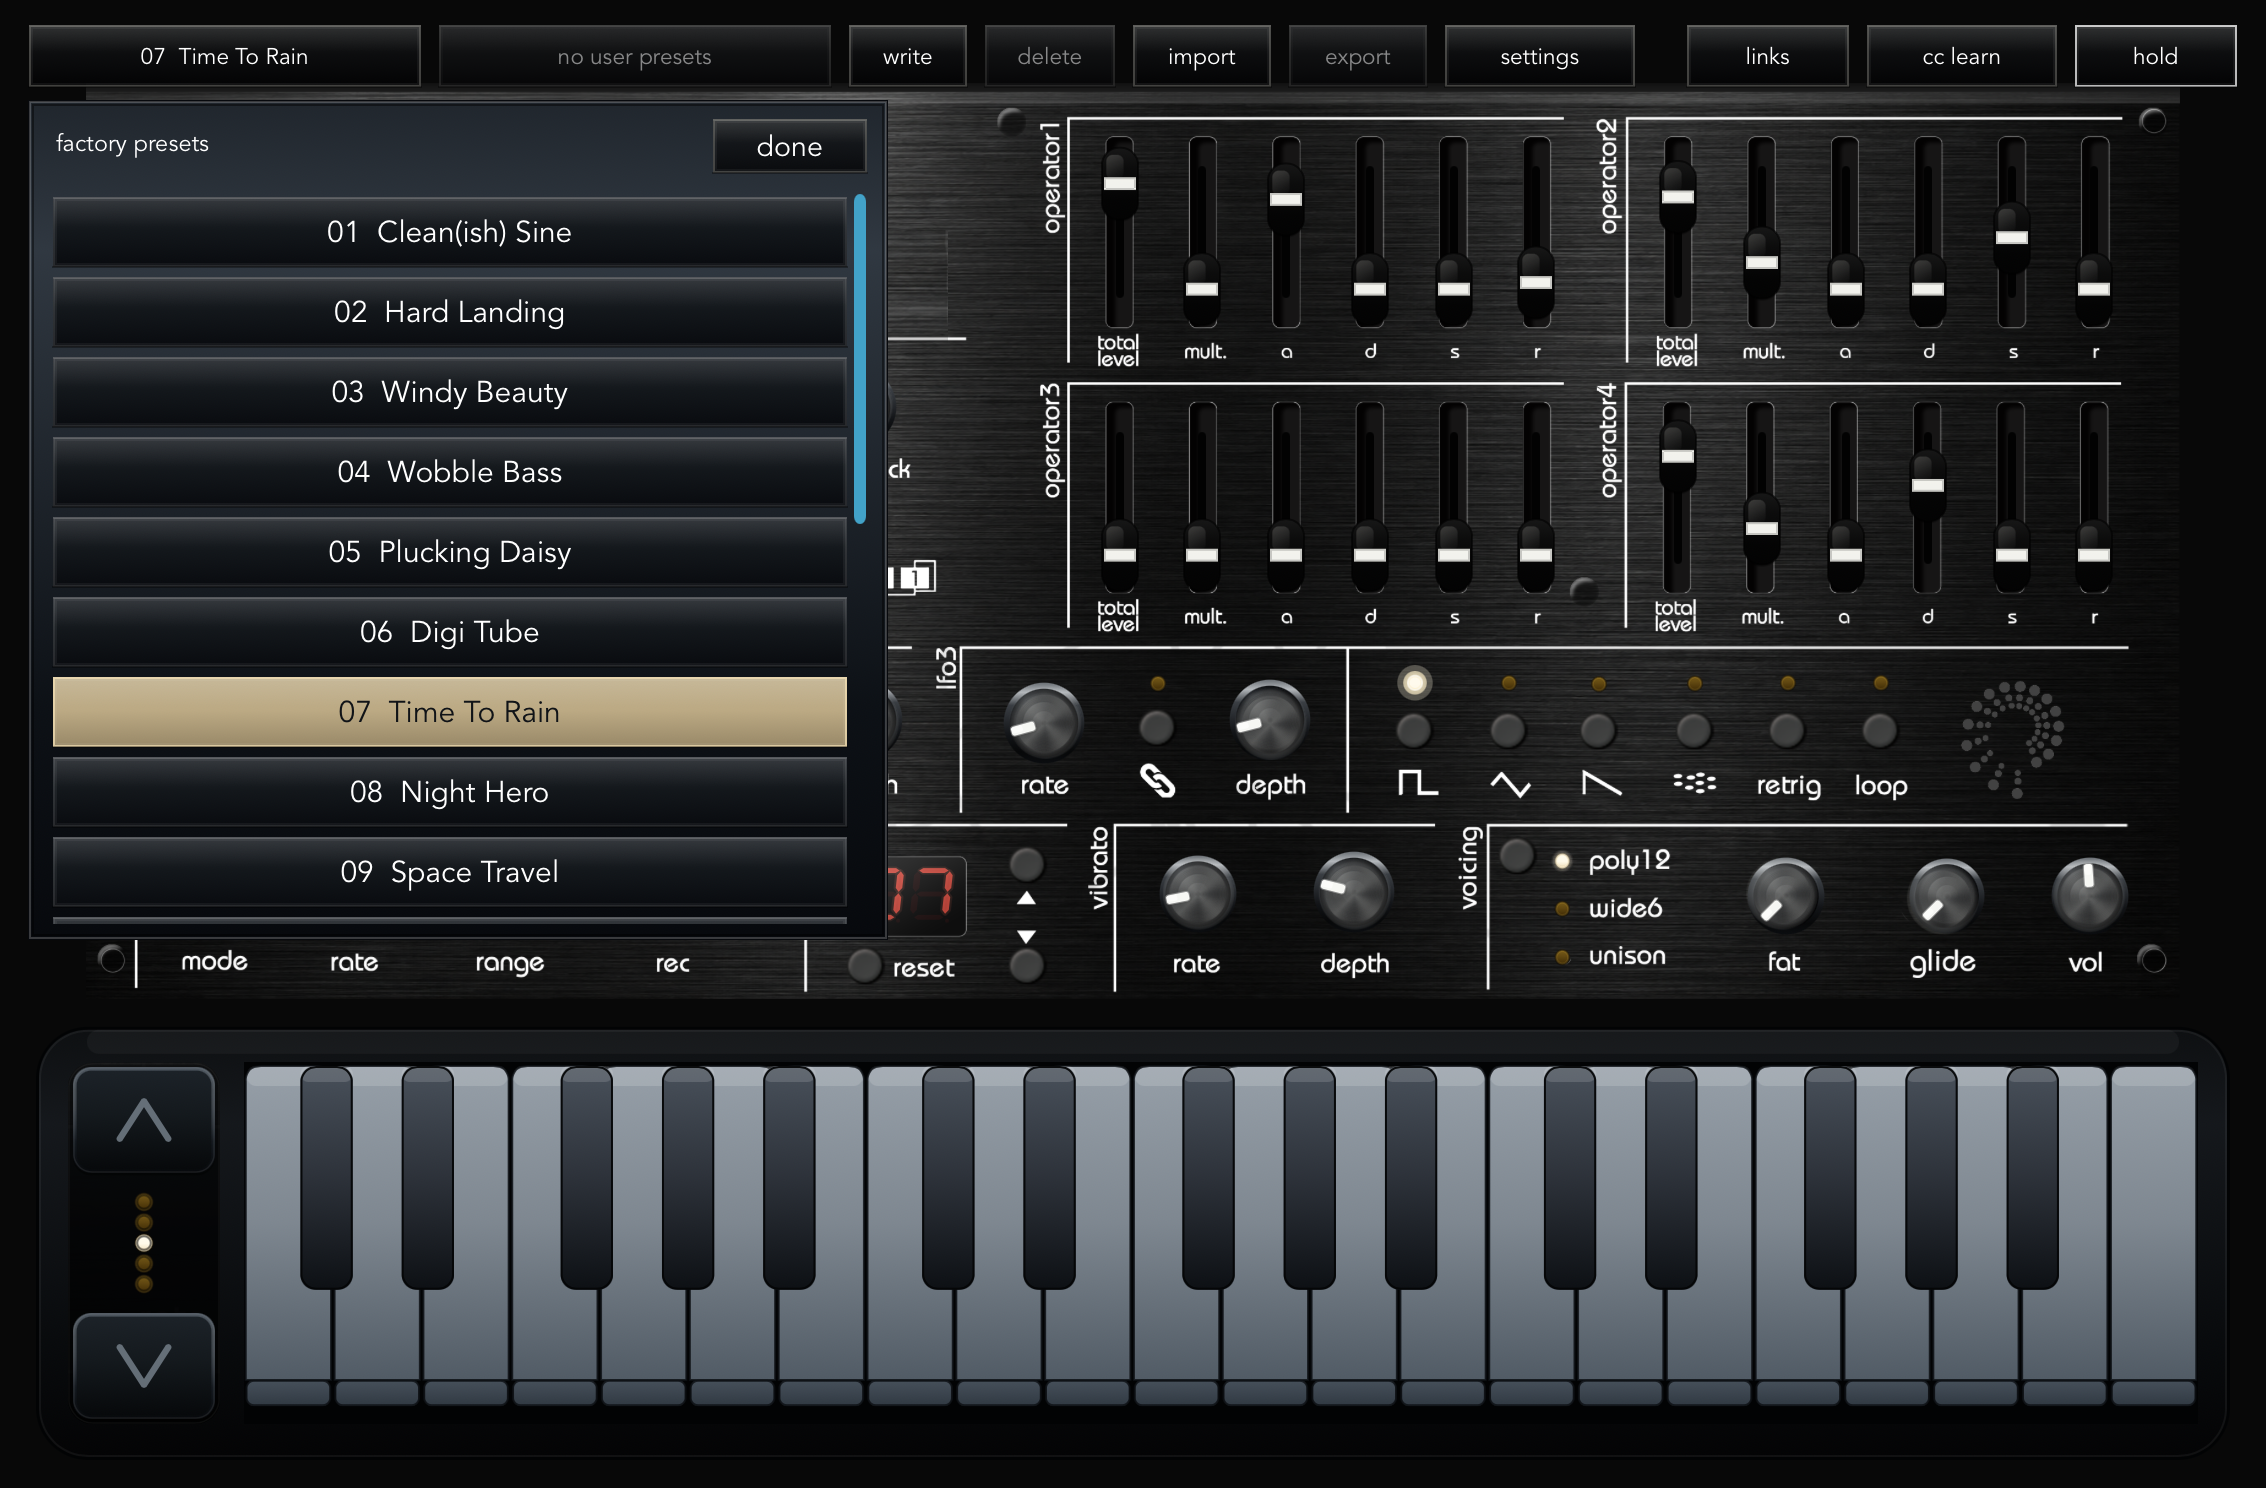2266x1488 pixels.
Task: Load preset 08 Night Hero
Action: [x=450, y=792]
